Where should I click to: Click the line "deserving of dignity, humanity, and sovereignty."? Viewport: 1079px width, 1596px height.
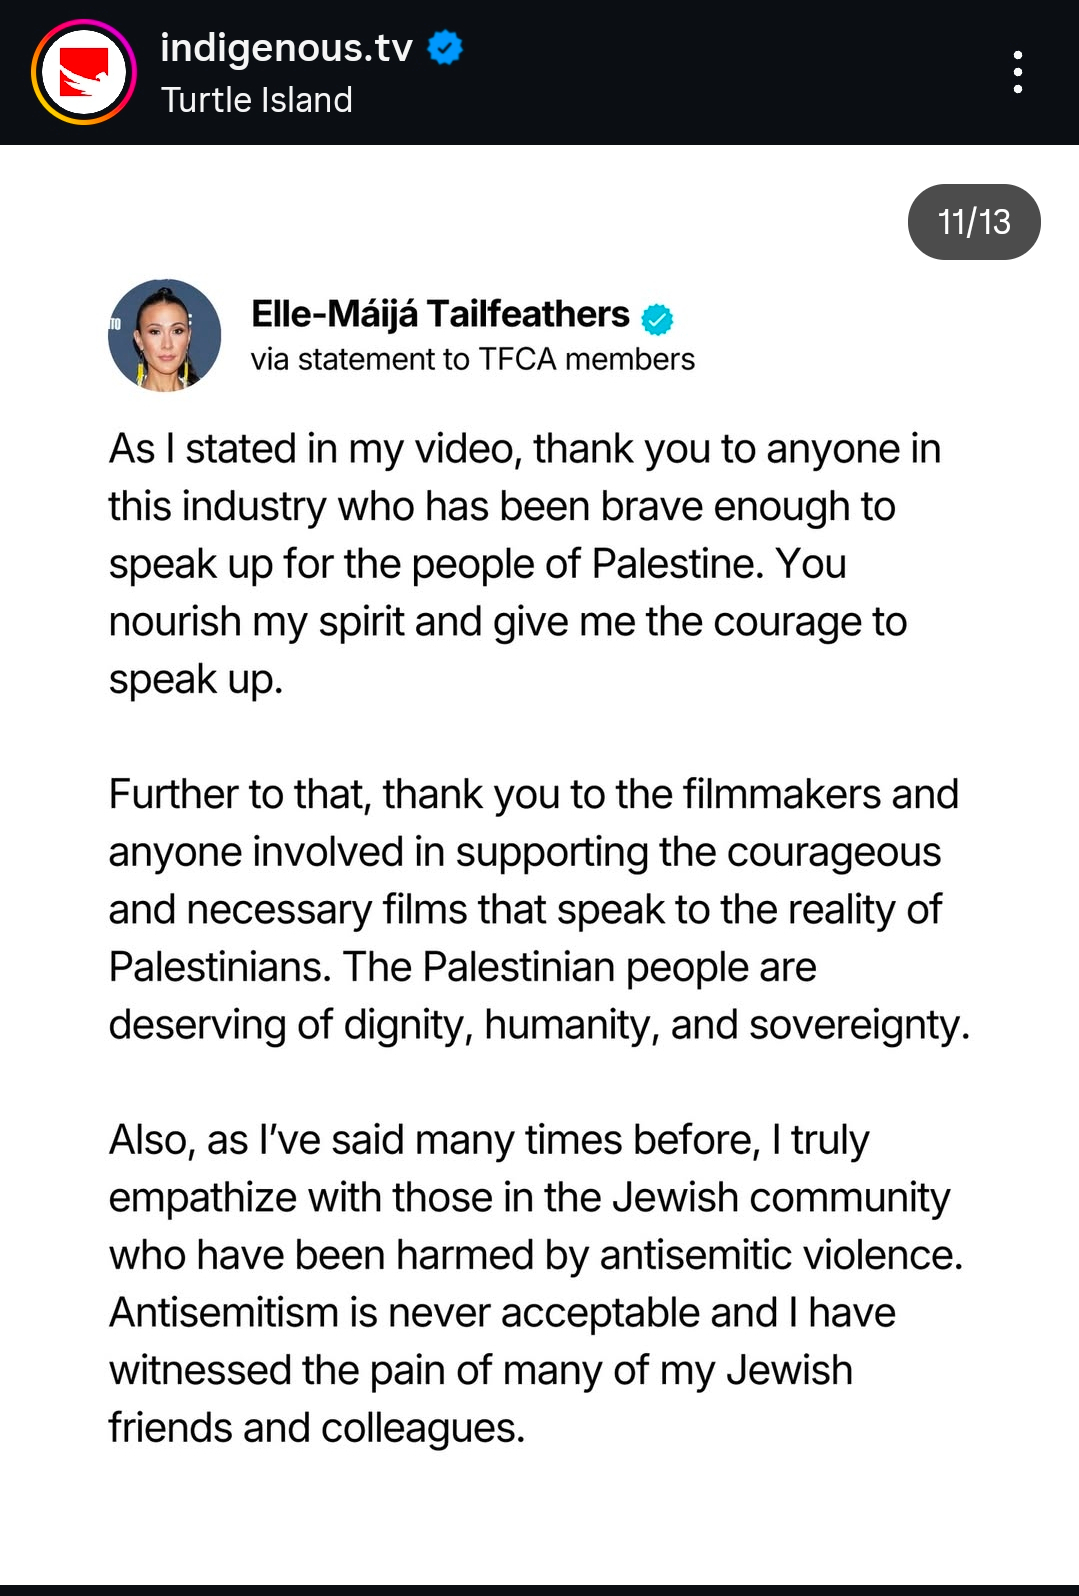click(539, 1025)
